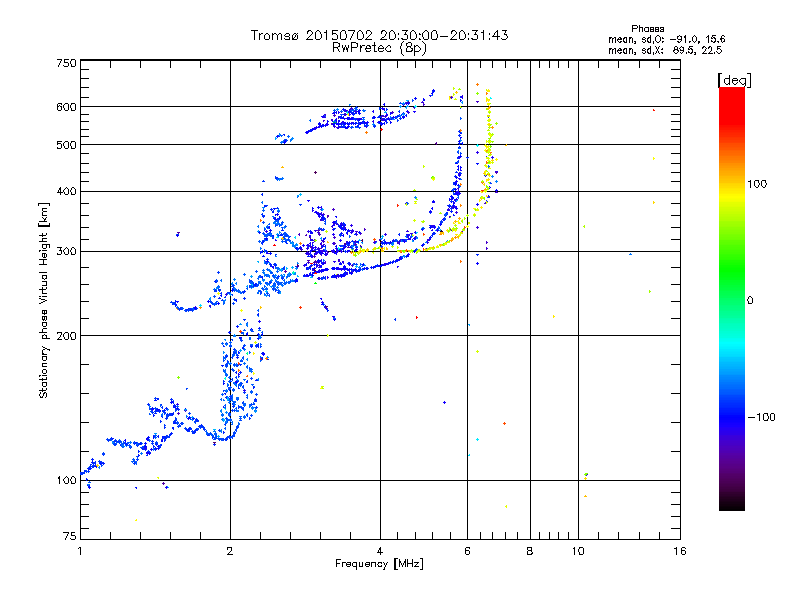Image resolution: width=800 pixels, height=600 pixels.
Task: Click the colorbar tick label '-100'
Action: coord(761,416)
